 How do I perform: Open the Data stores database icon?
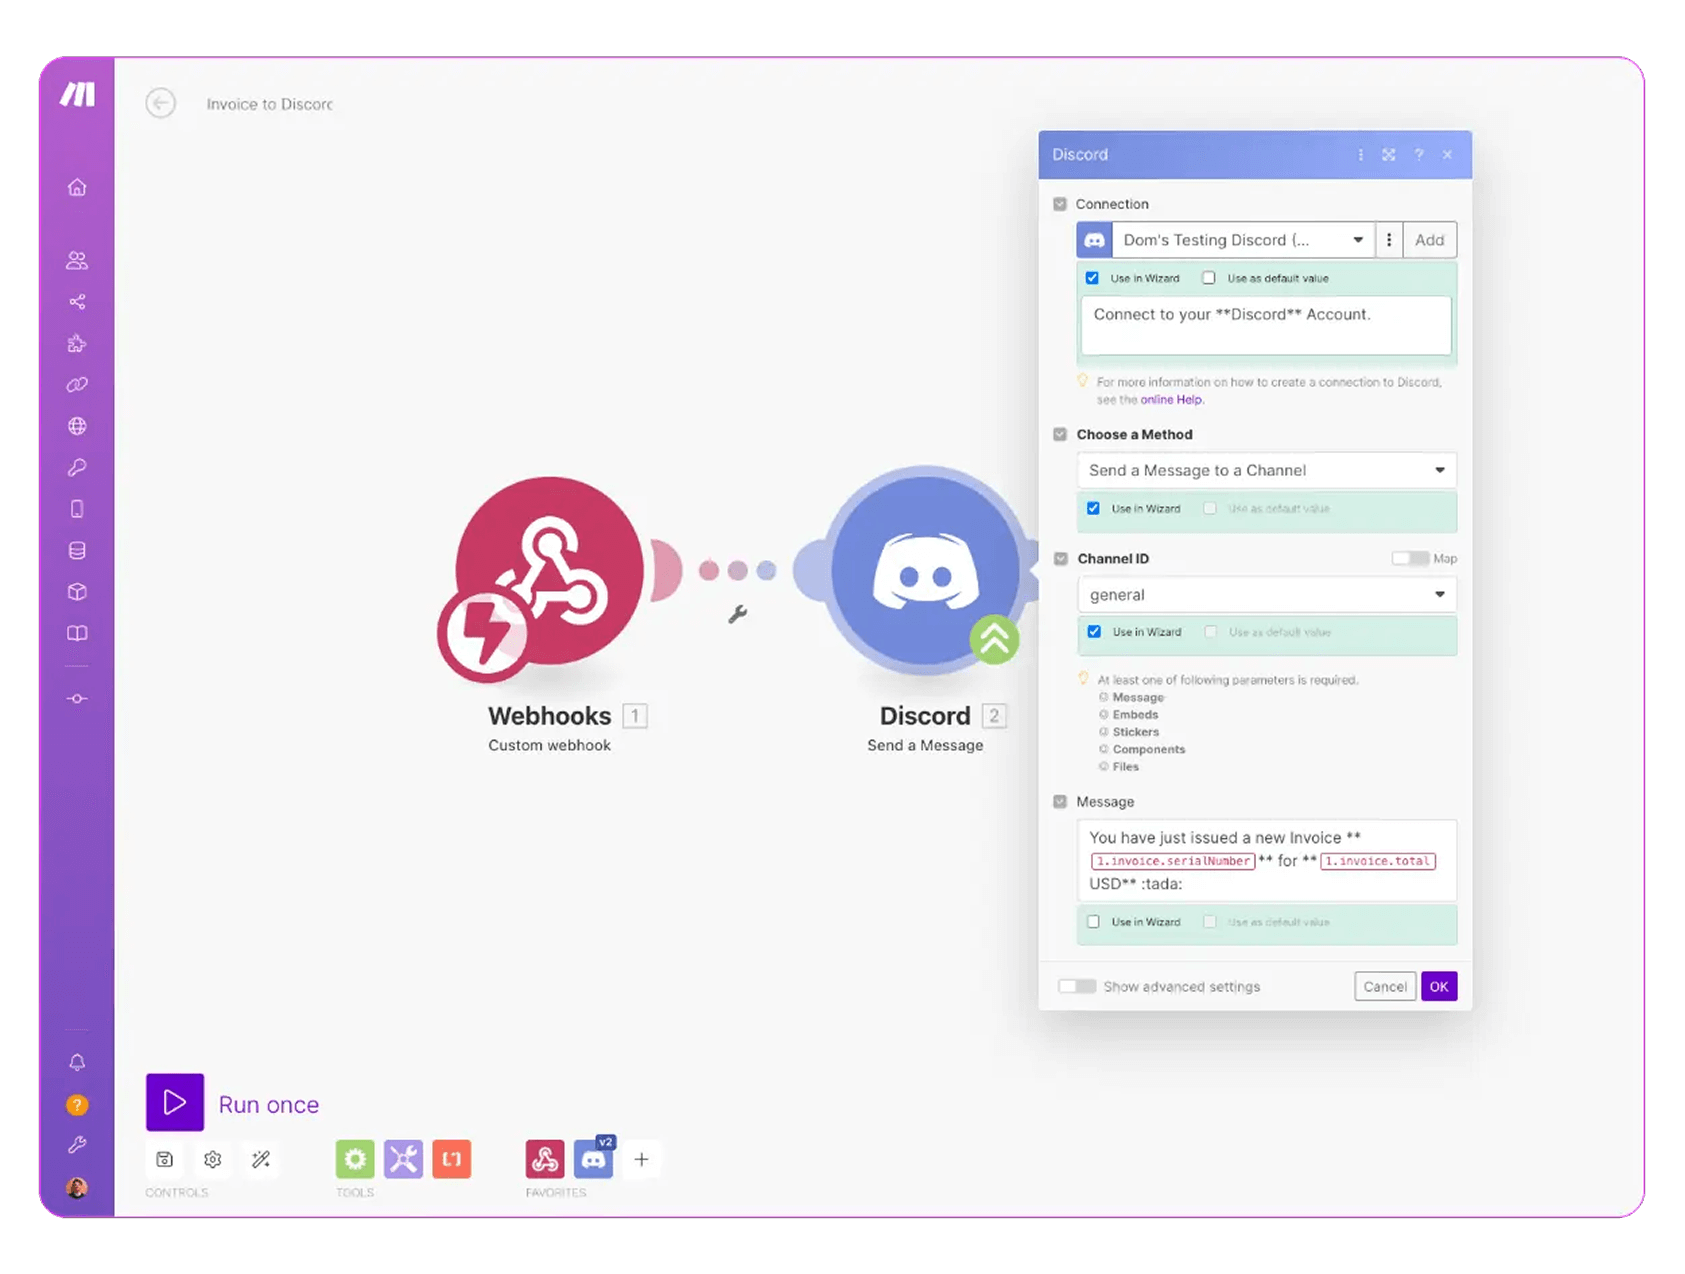77,550
